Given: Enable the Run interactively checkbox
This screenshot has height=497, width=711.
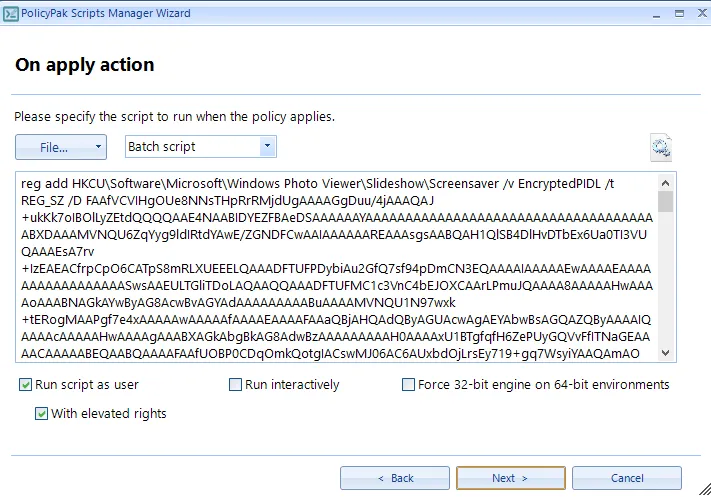Looking at the screenshot, I should click(236, 385).
